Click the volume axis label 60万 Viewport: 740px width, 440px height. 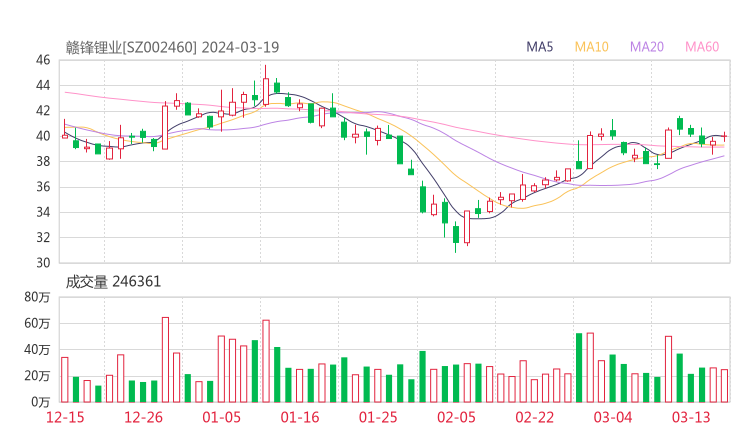pos(37,323)
